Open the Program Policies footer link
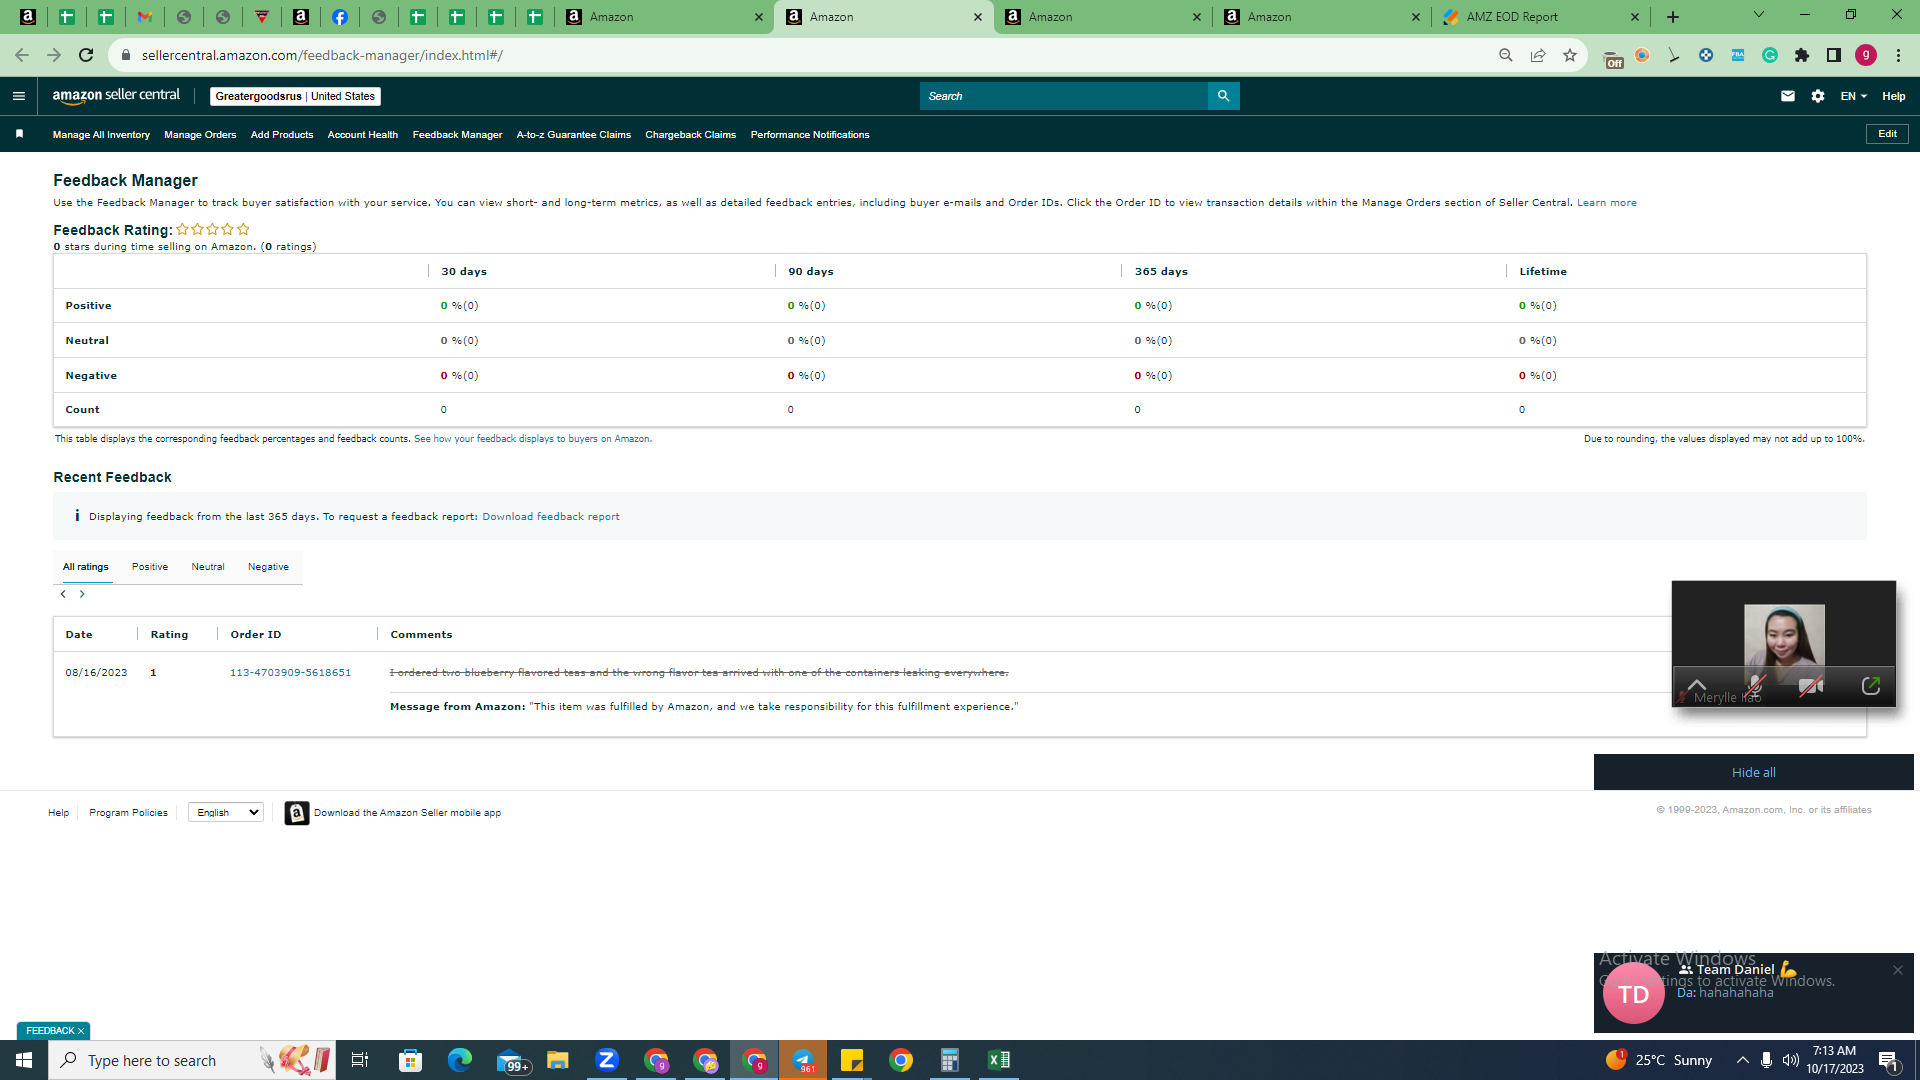Screen dimensions: 1920x1080 [128, 813]
